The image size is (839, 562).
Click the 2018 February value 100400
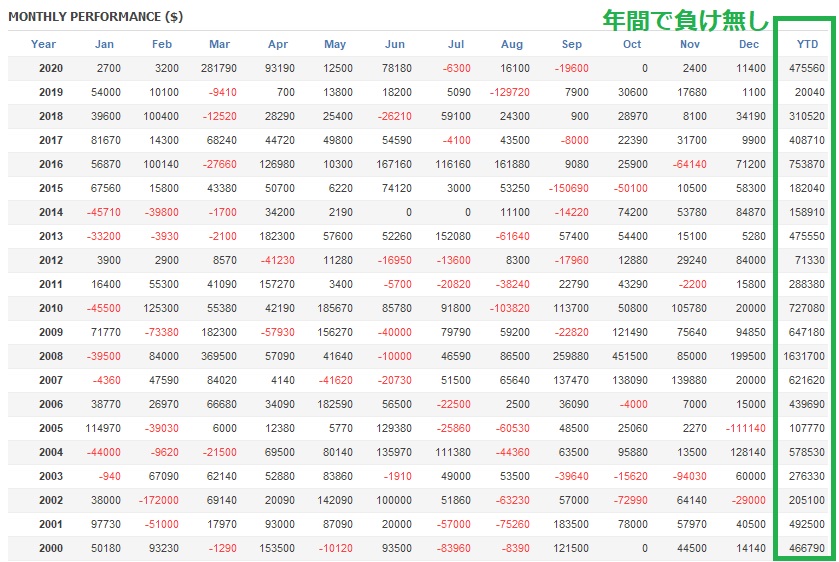[x=161, y=116]
